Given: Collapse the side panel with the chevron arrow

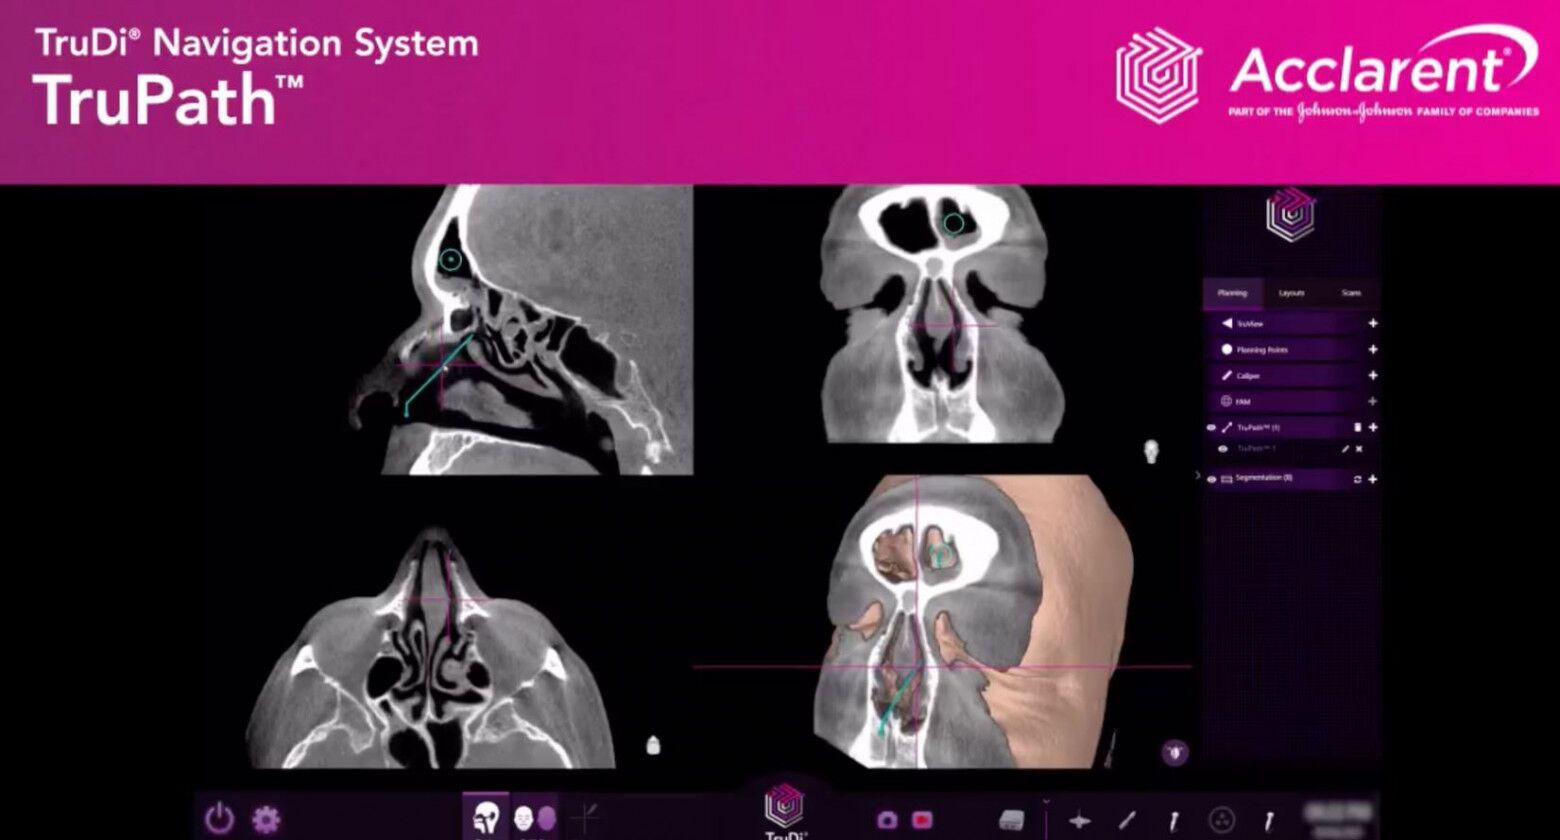Looking at the screenshot, I should click(1197, 476).
